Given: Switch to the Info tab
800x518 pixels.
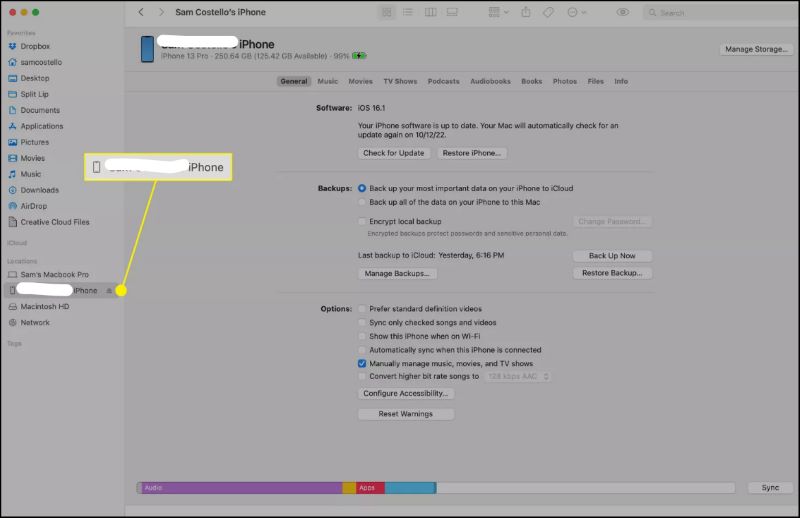Looking at the screenshot, I should tap(621, 81).
